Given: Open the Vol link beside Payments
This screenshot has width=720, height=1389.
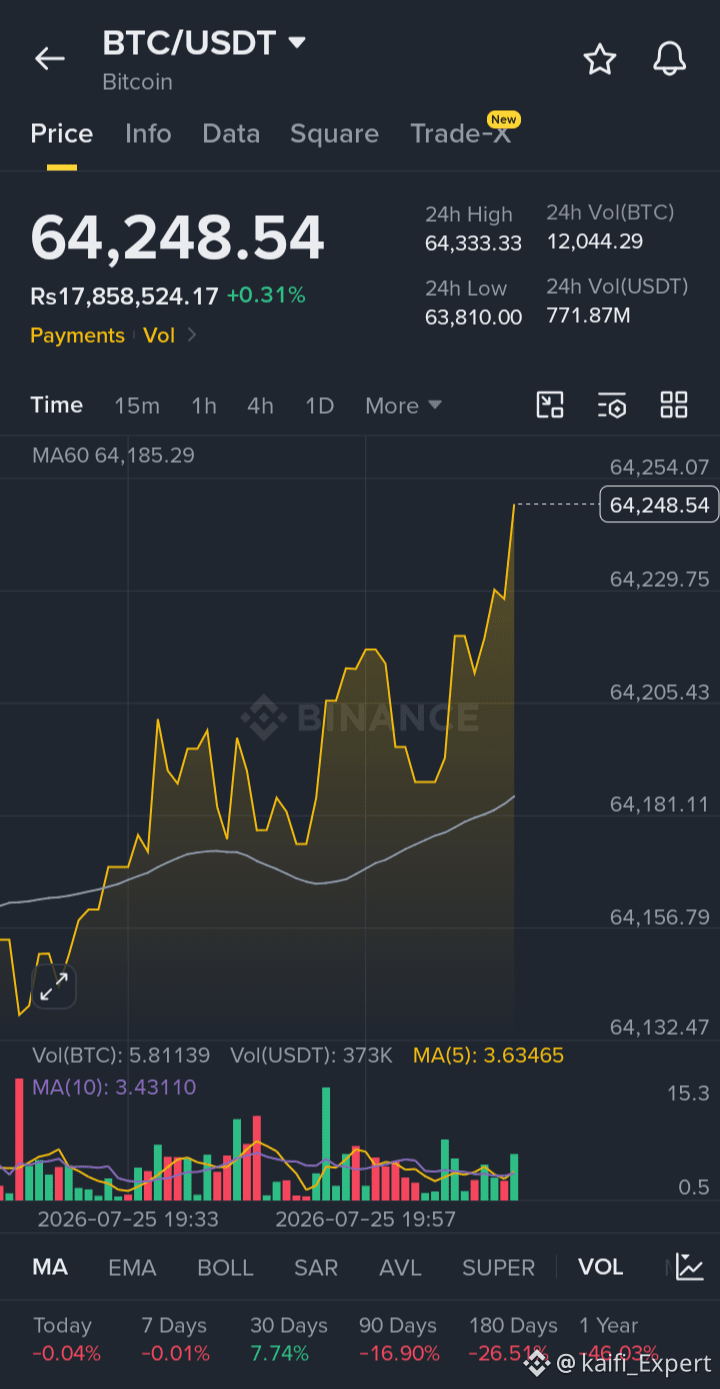Looking at the screenshot, I should (x=159, y=335).
